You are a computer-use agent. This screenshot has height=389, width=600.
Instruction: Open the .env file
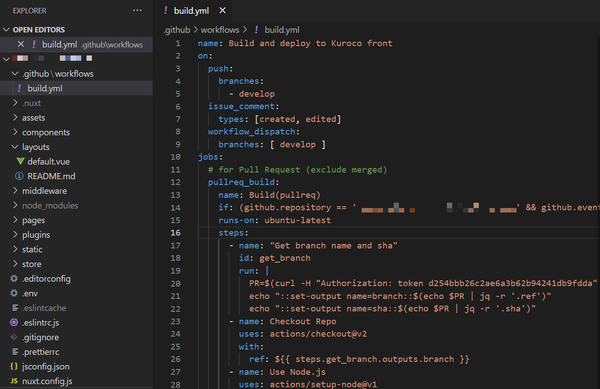point(30,293)
